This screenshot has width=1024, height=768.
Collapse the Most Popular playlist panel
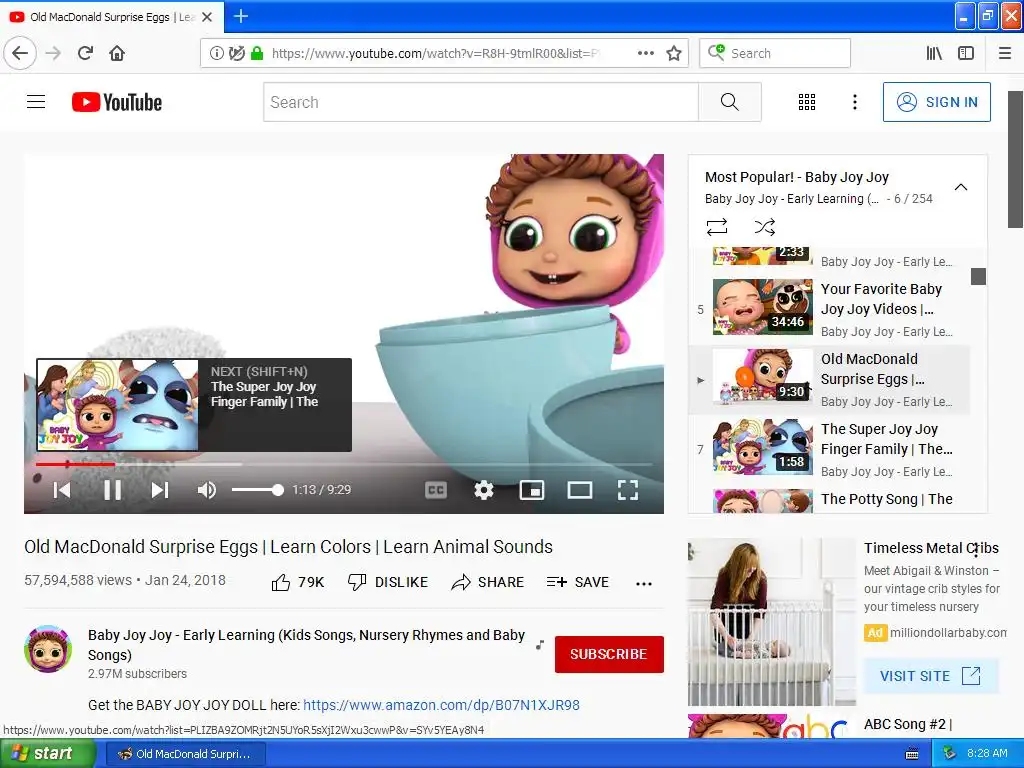pos(961,187)
